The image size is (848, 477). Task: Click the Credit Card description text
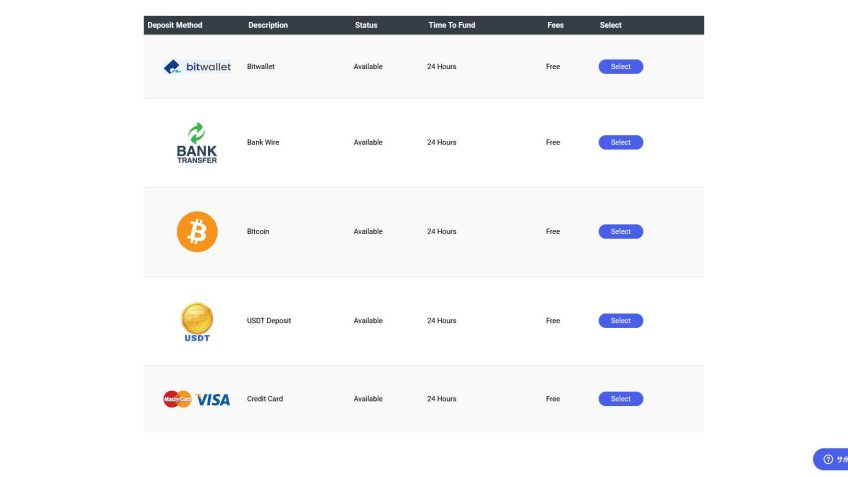click(265, 398)
